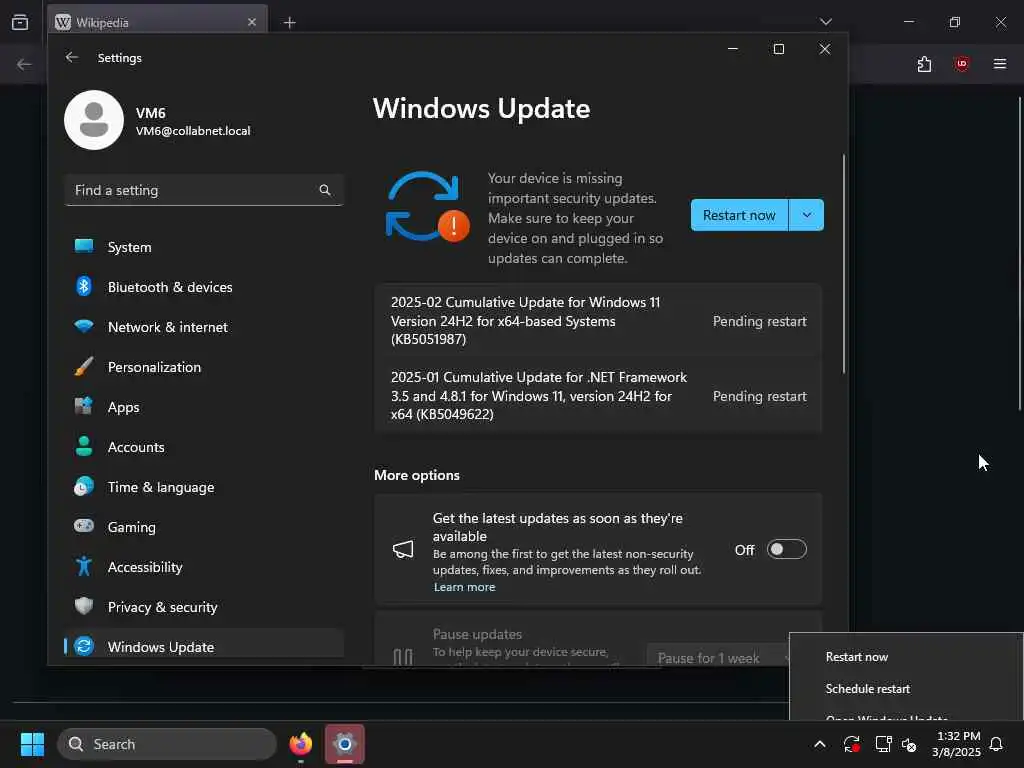This screenshot has width=1024, height=768.
Task: Open Personalization settings
Action: point(204,367)
